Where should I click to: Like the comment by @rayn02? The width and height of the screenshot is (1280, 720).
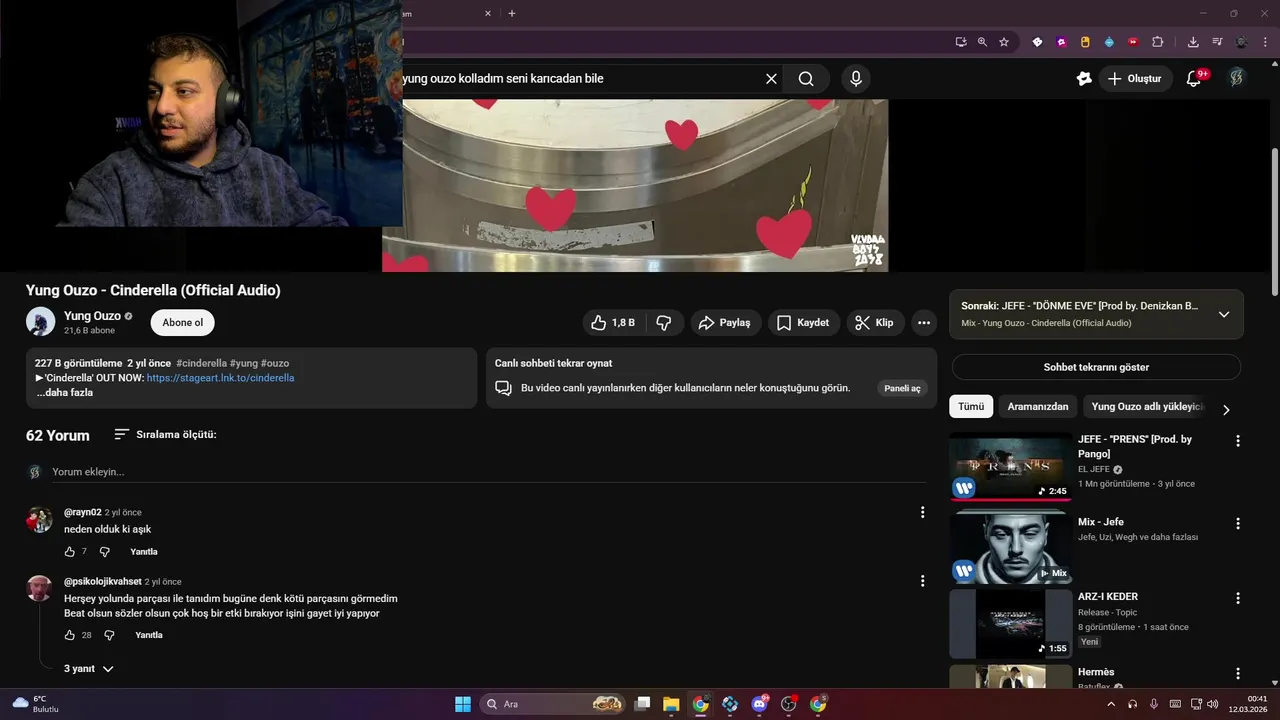point(70,552)
